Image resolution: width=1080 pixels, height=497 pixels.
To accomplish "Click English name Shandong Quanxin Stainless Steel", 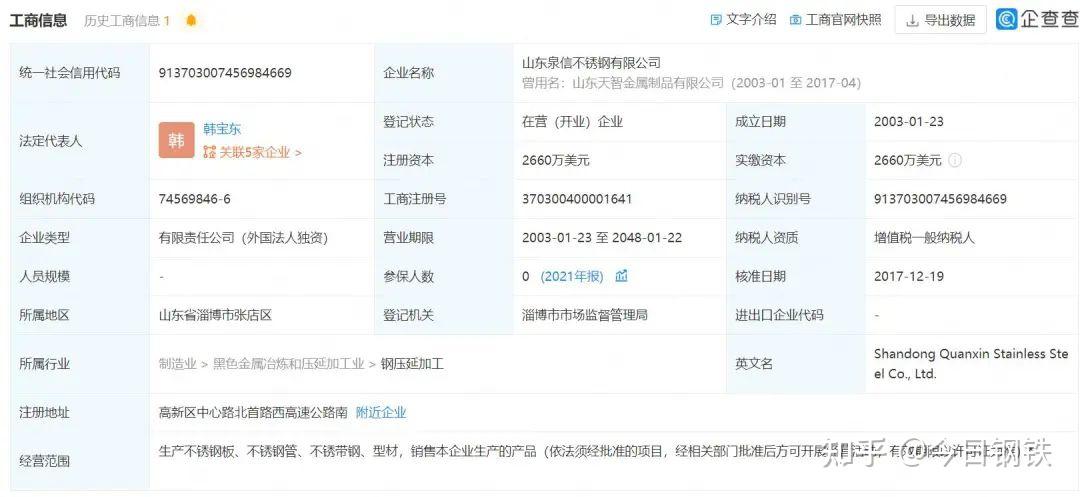I will [971, 364].
